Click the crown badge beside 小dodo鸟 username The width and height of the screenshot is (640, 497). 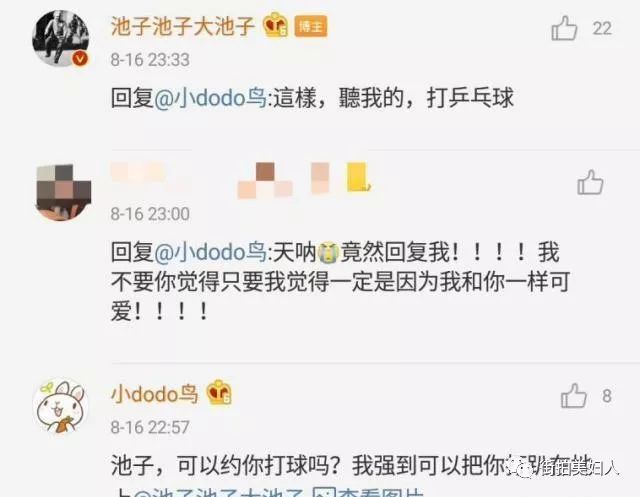[x=219, y=392]
